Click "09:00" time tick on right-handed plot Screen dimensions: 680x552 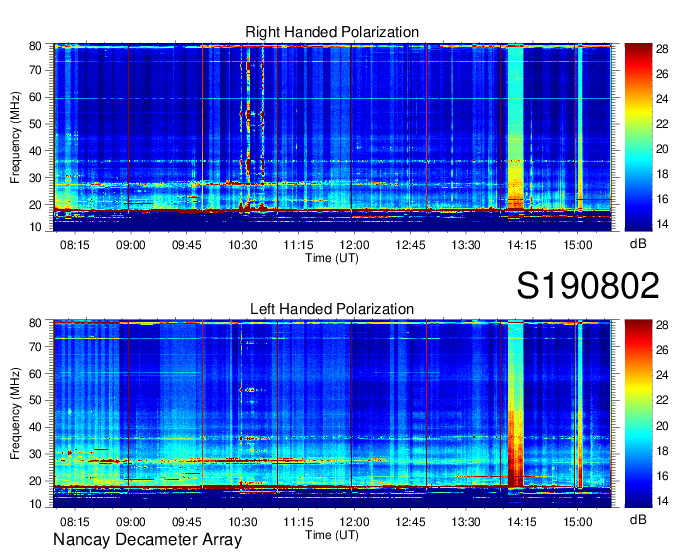click(x=131, y=245)
